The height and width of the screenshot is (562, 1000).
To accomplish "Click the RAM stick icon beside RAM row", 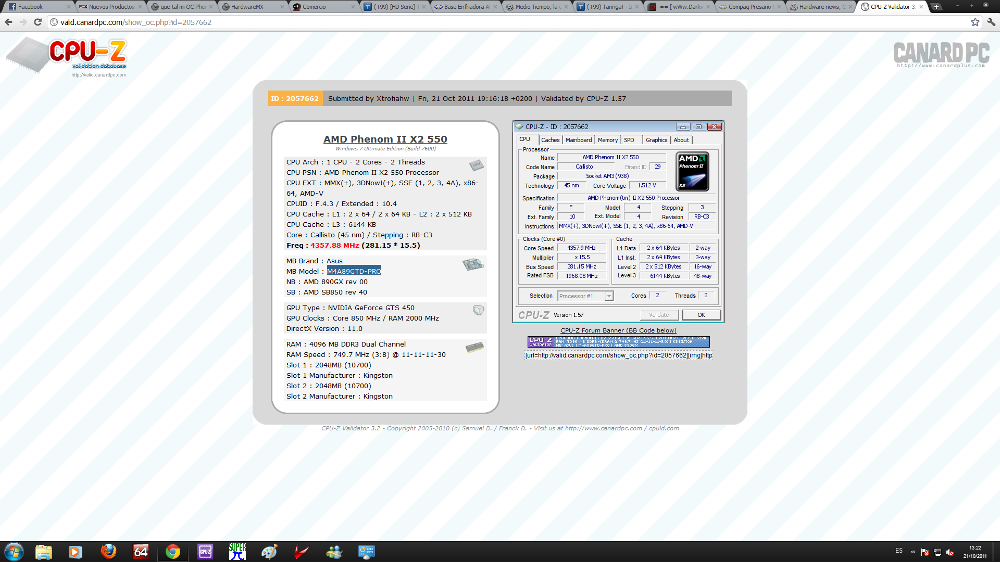I will coord(474,348).
